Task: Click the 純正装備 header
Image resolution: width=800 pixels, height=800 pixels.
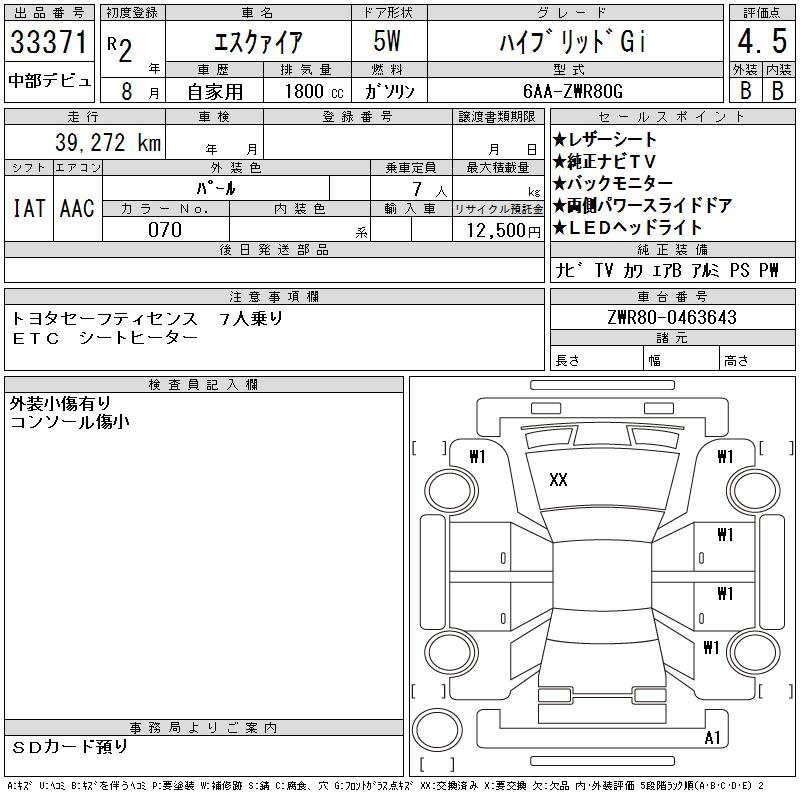Action: 672,249
